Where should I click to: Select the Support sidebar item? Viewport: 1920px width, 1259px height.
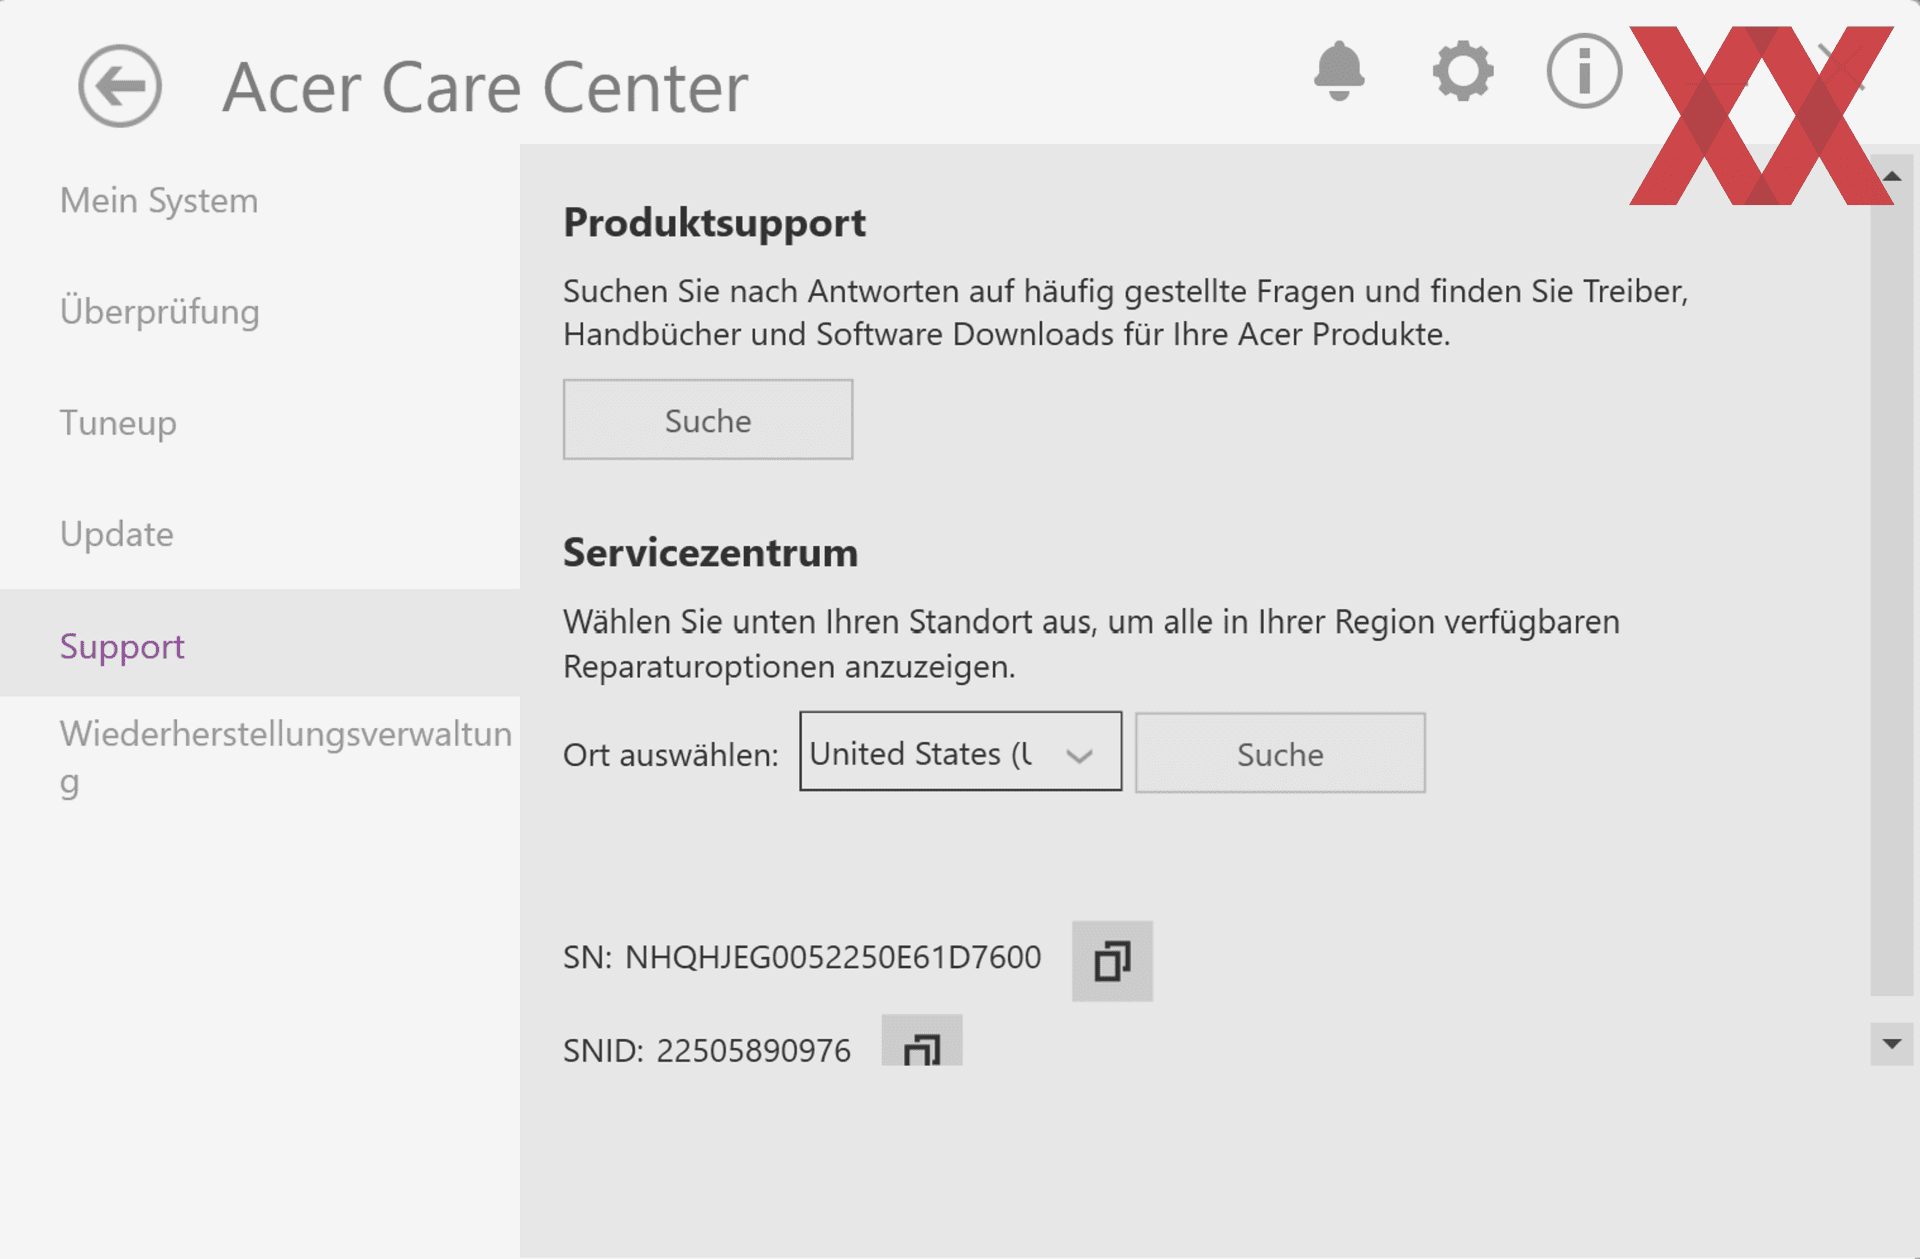tap(260, 643)
